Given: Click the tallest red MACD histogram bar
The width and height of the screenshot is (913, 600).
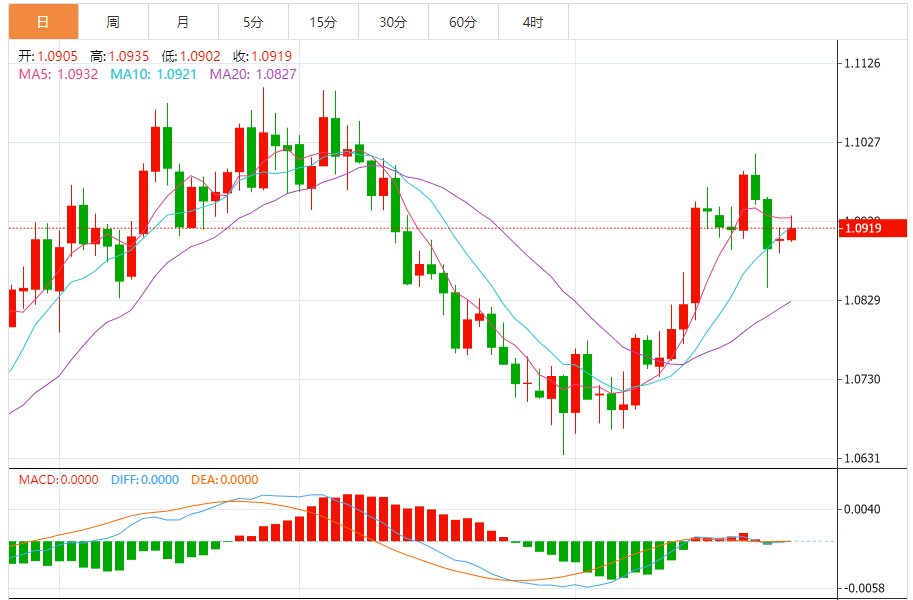Looking at the screenshot, I should click(x=348, y=518).
